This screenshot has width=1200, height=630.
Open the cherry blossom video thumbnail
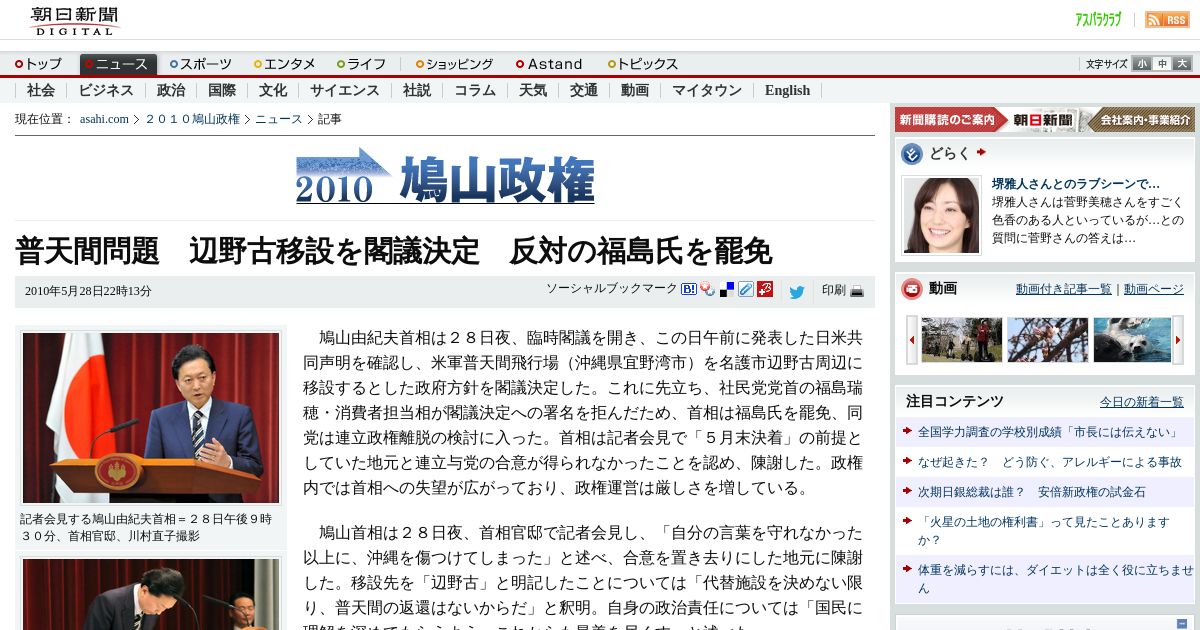1047,340
